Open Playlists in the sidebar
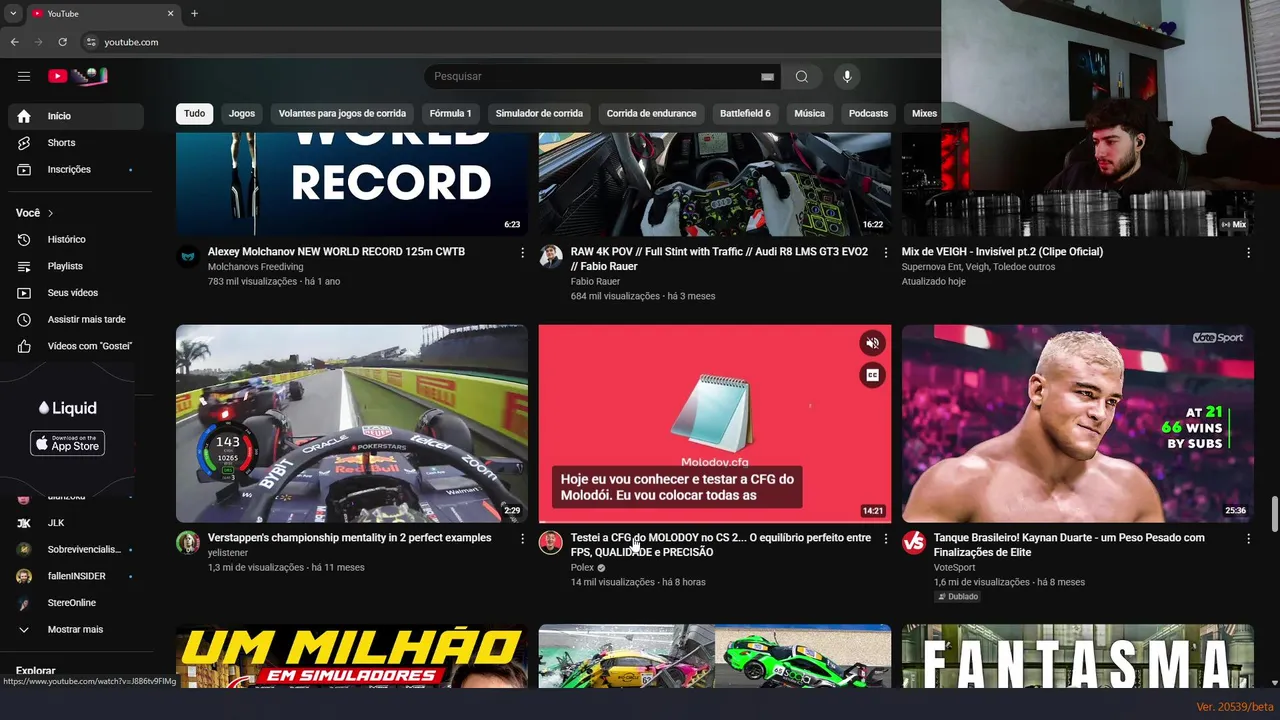The image size is (1280, 720). pos(76,266)
